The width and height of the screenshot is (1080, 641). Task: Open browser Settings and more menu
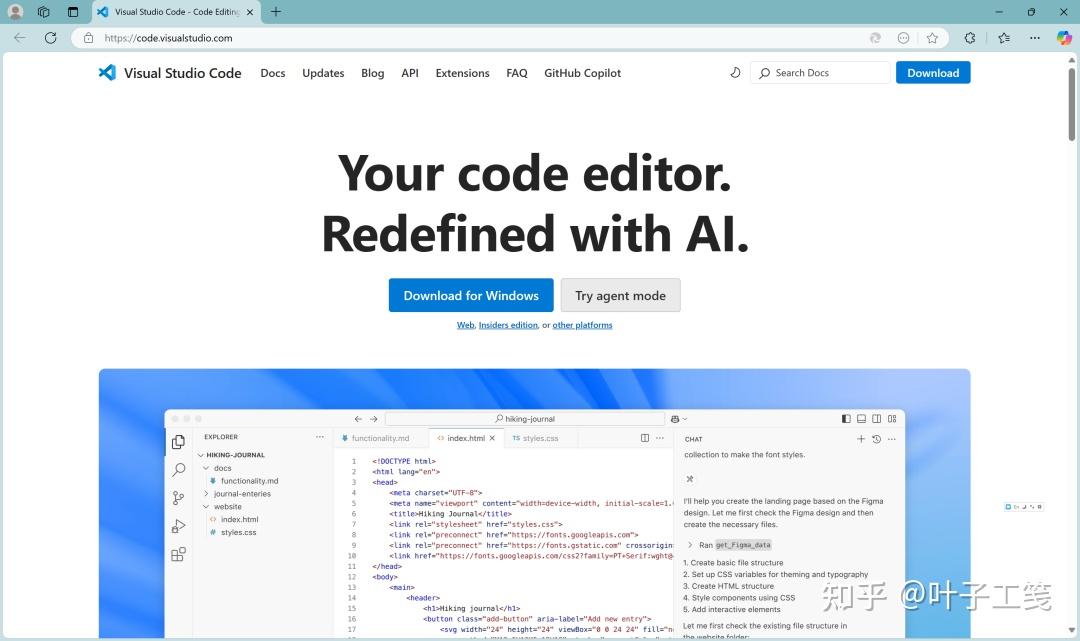point(1035,38)
